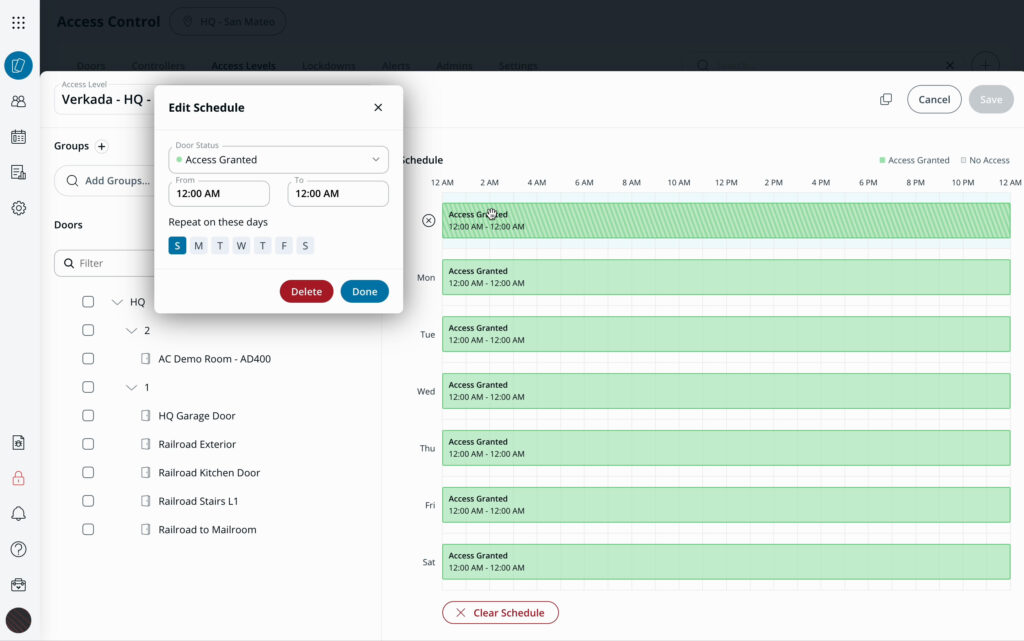The image size is (1024, 641).
Task: Open the help question mark icon
Action: [x=18, y=549]
